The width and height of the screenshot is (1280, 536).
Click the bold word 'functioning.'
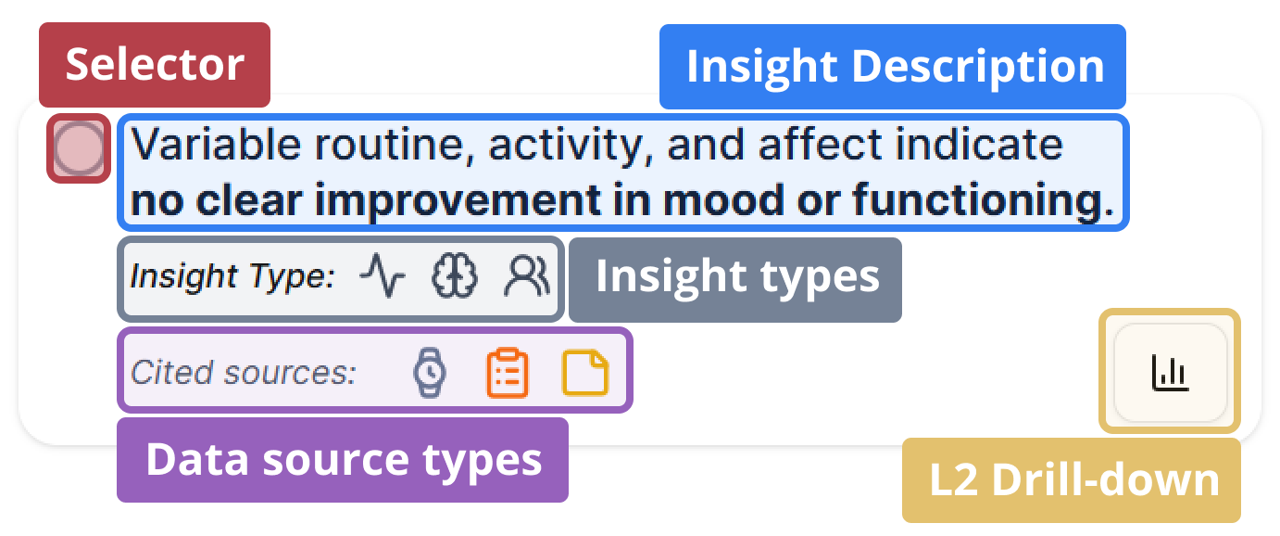[x=982, y=201]
